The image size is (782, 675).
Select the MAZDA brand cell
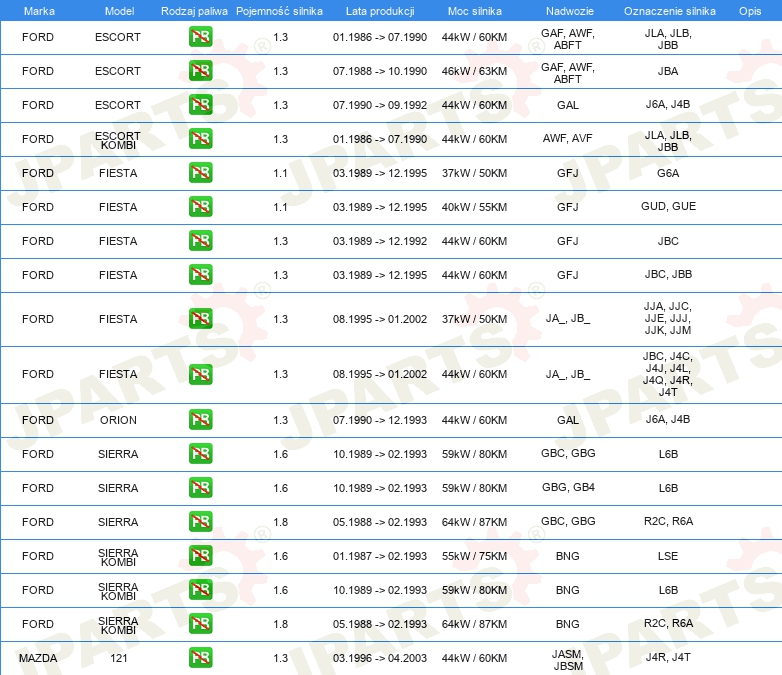point(38,658)
